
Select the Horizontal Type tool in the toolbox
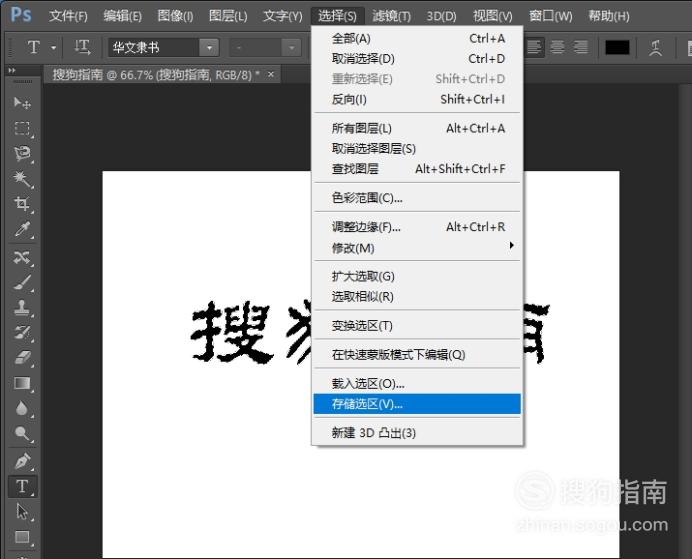click(x=22, y=487)
